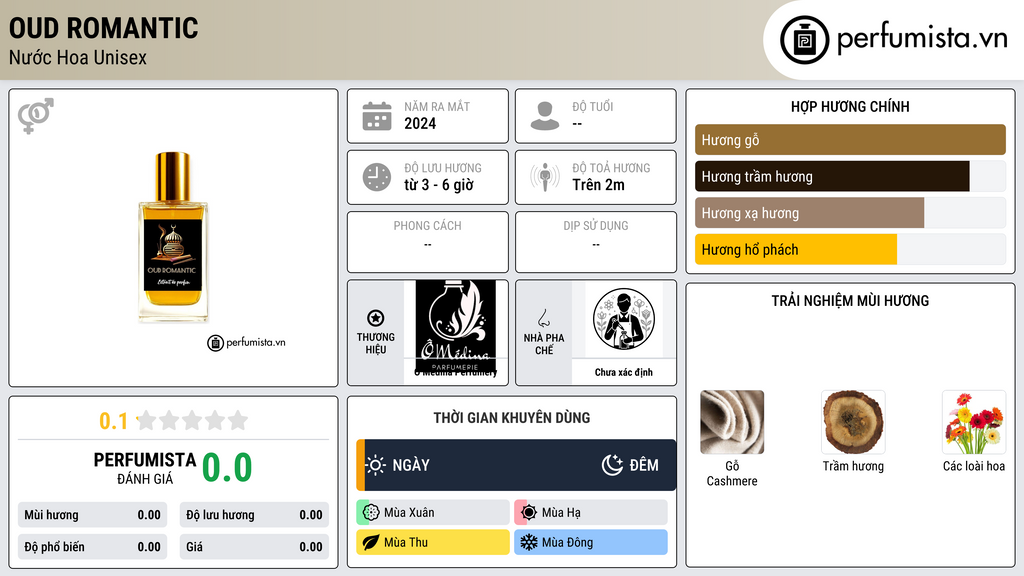The width and height of the screenshot is (1024, 576).
Task: Click the NHÀ PHA CHẾ label
Action: click(543, 344)
